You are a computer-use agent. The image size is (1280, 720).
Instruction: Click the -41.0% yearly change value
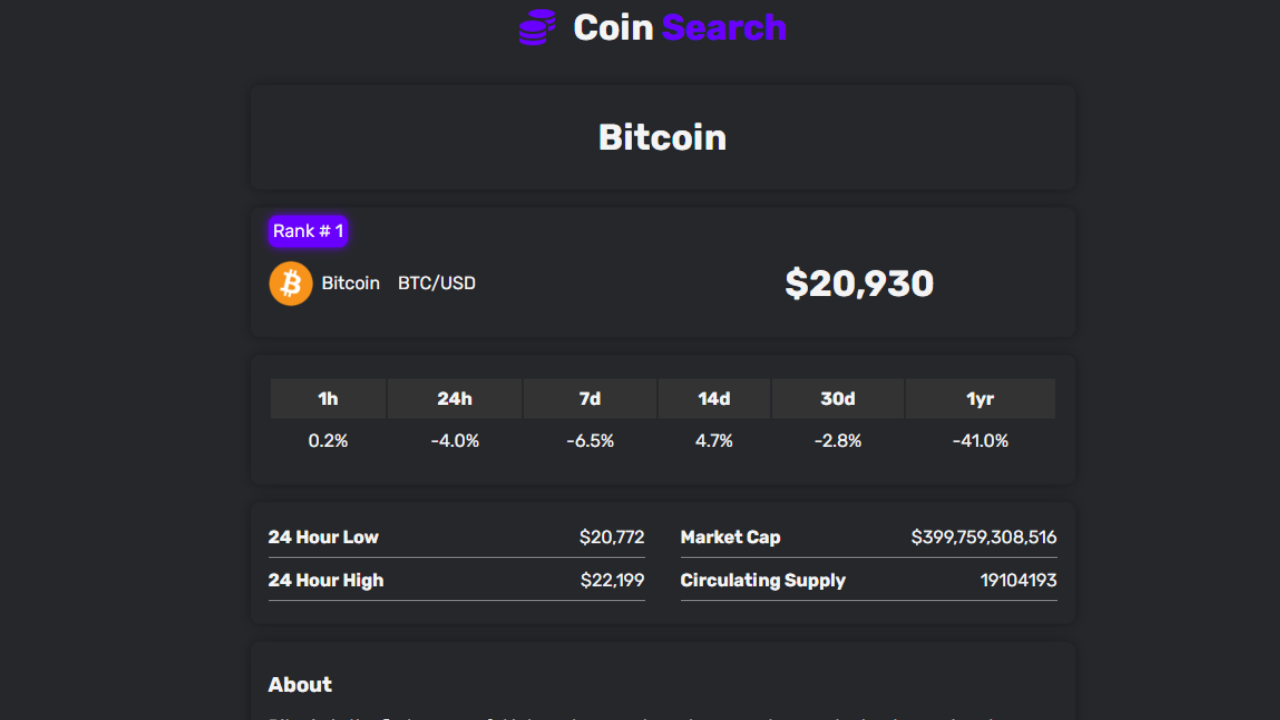click(980, 441)
